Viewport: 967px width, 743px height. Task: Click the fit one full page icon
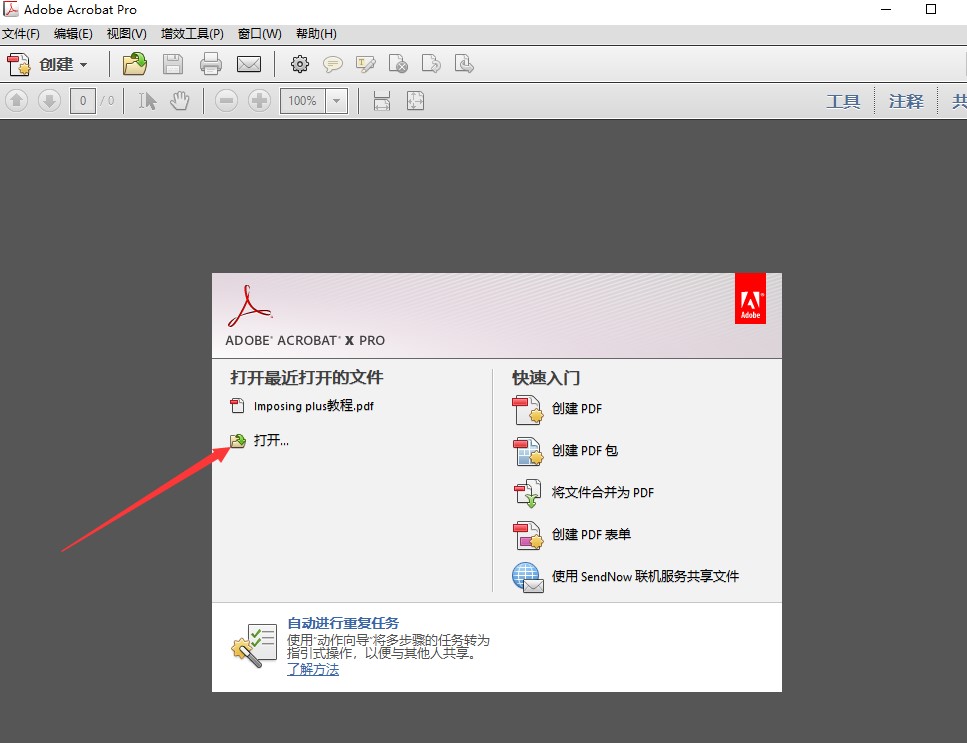click(416, 101)
